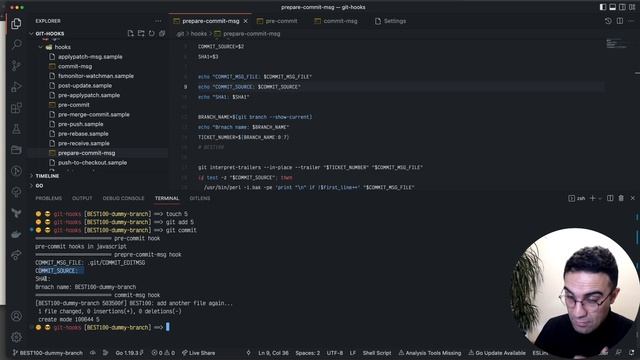Close the terminal panel
This screenshot has height=360, width=640.
(x=633, y=198)
